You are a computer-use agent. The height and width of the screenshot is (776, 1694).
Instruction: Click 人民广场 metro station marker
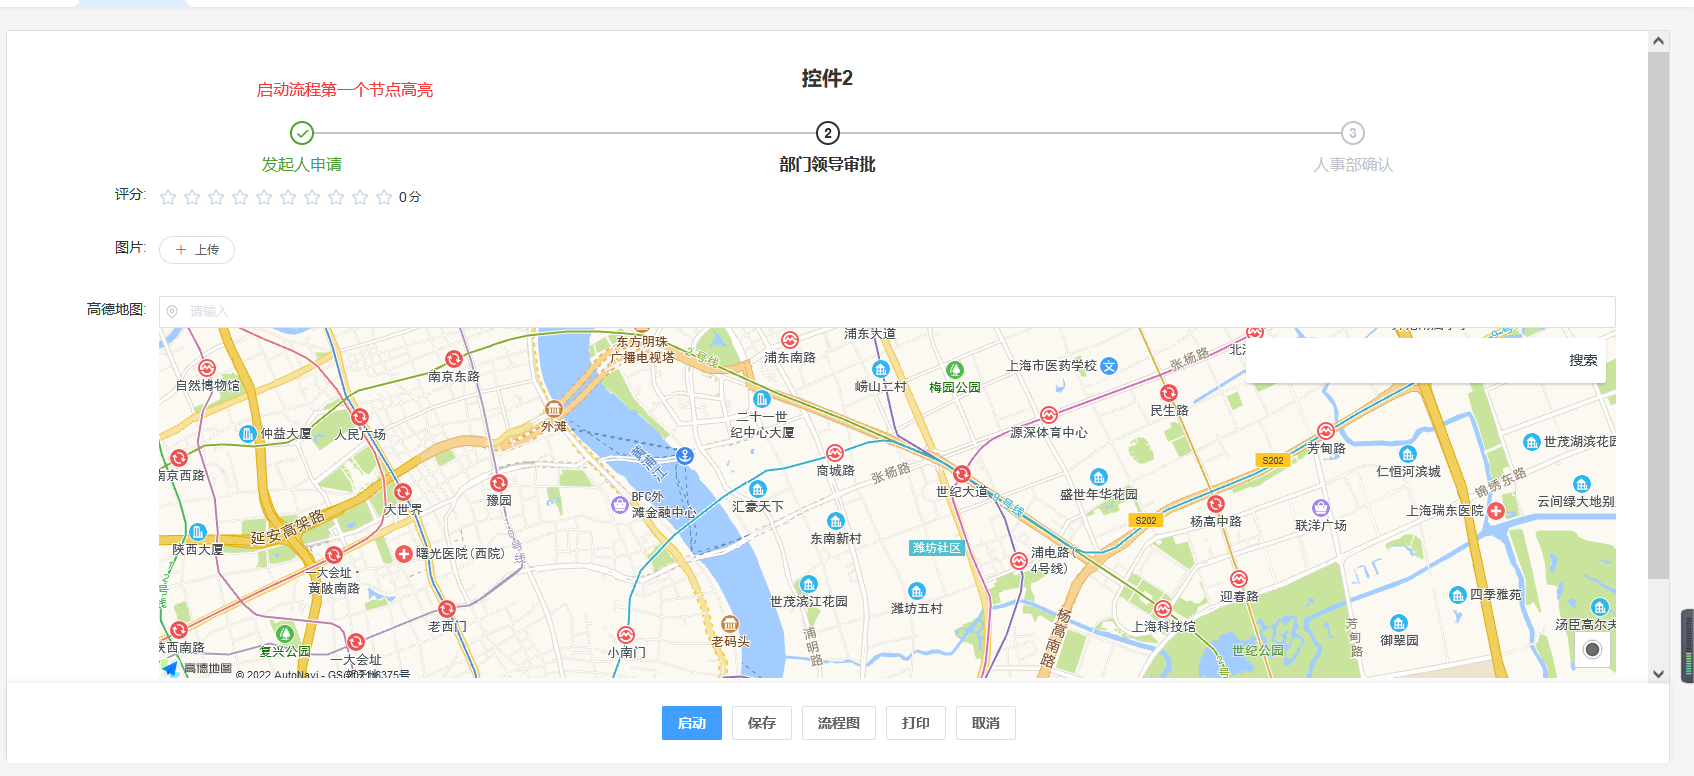(360, 417)
